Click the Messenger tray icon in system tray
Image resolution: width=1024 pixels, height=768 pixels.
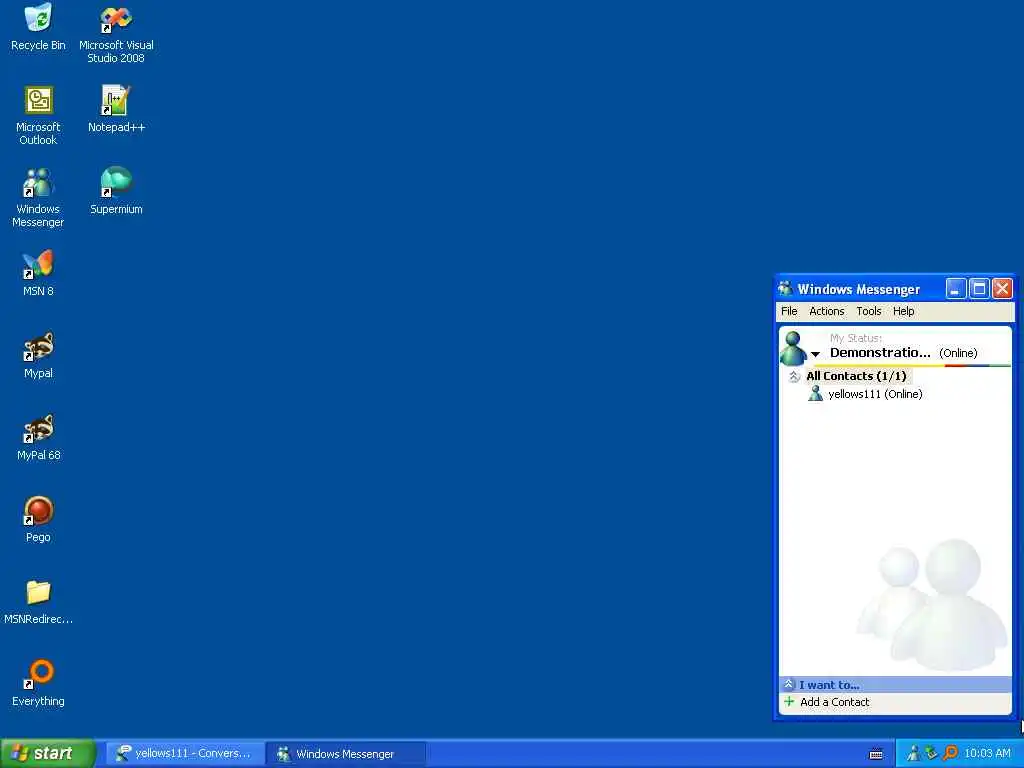click(x=914, y=754)
